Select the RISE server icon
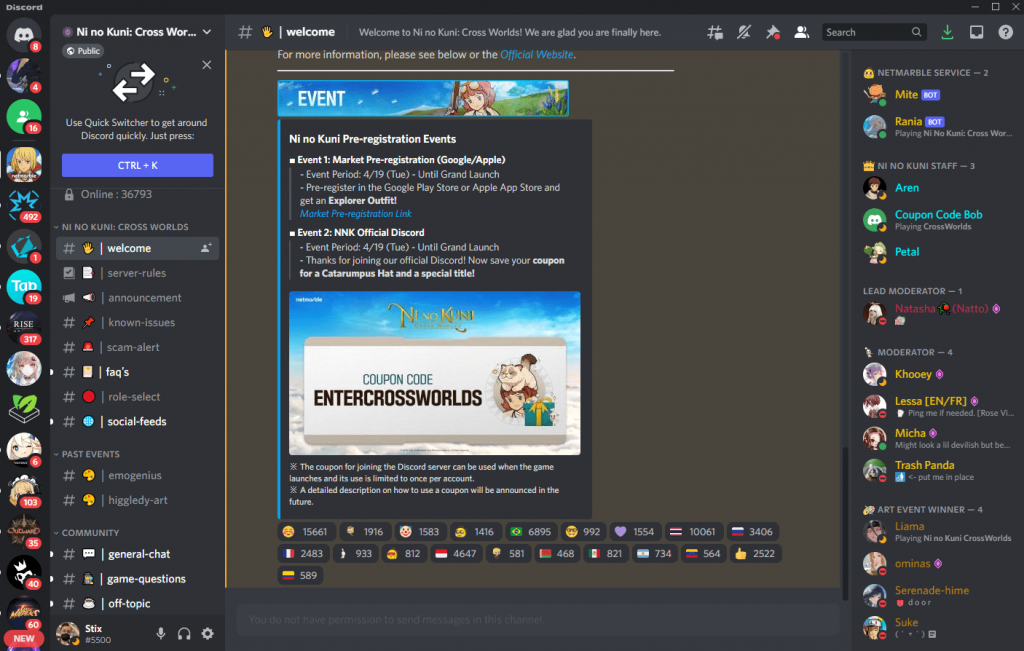Viewport: 1024px width, 651px height. click(x=24, y=327)
